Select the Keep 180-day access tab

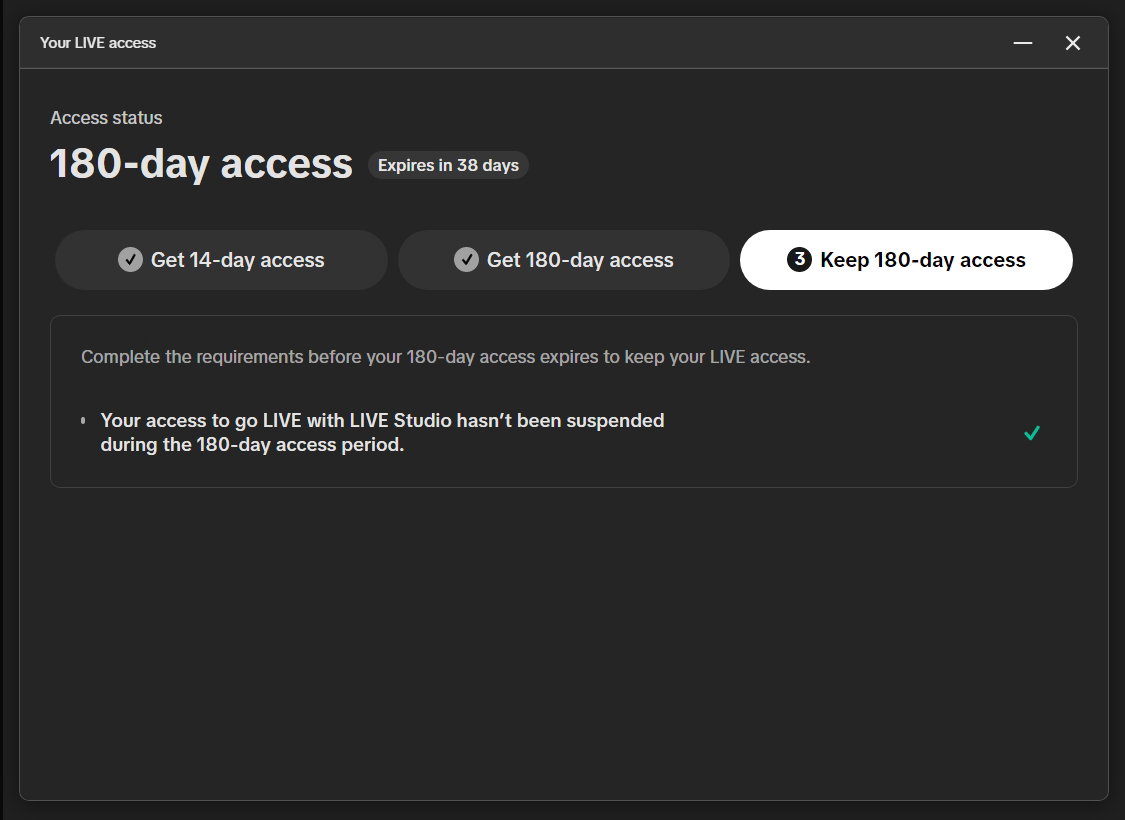[906, 260]
